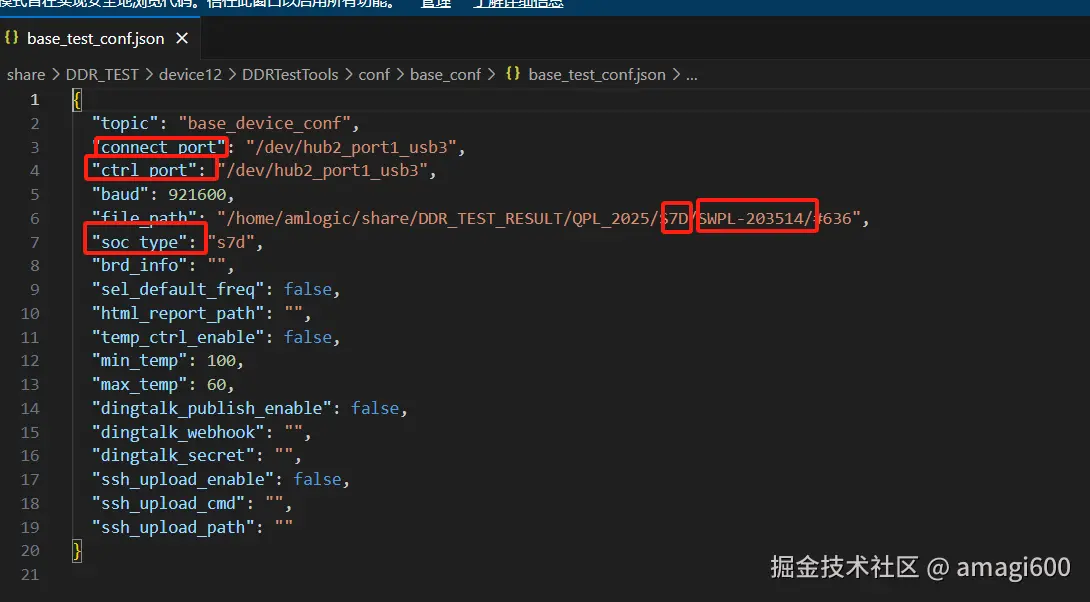Open the 'share' breadcrumb segment

point(26,74)
